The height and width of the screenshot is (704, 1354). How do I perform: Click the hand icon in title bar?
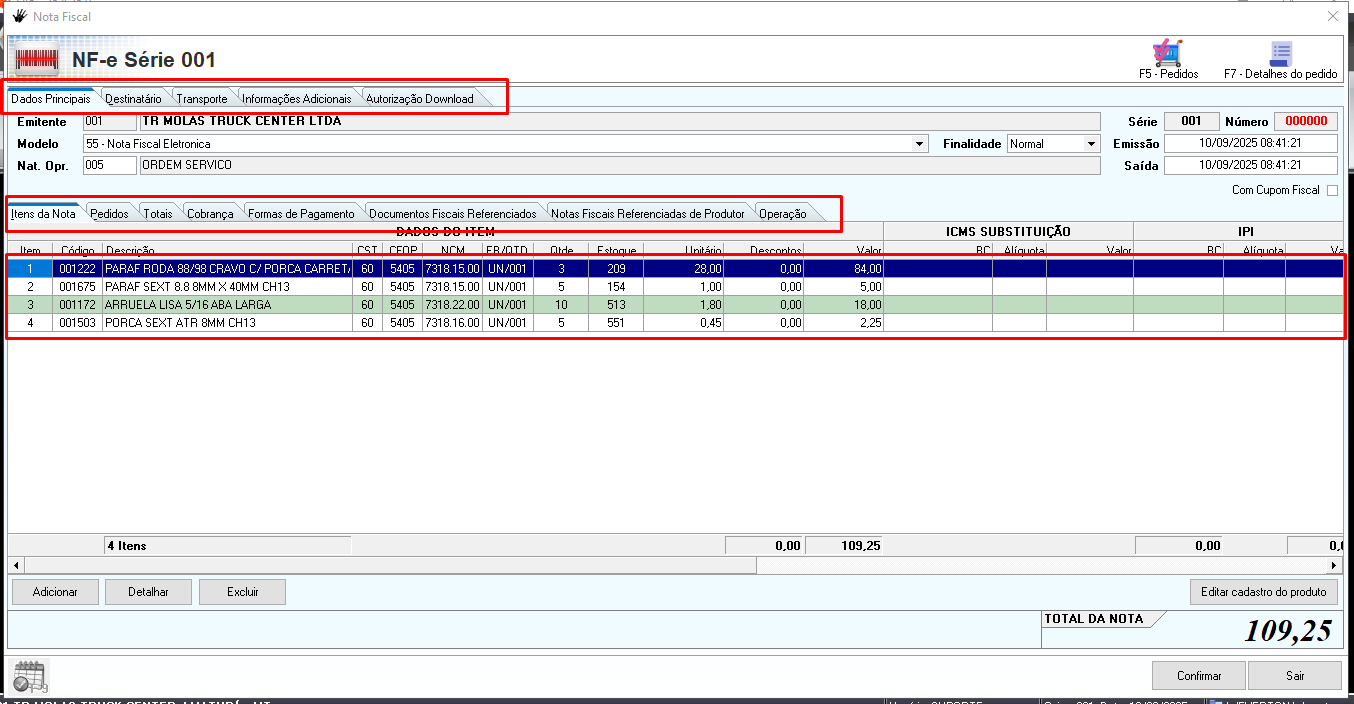pyautogui.click(x=19, y=16)
